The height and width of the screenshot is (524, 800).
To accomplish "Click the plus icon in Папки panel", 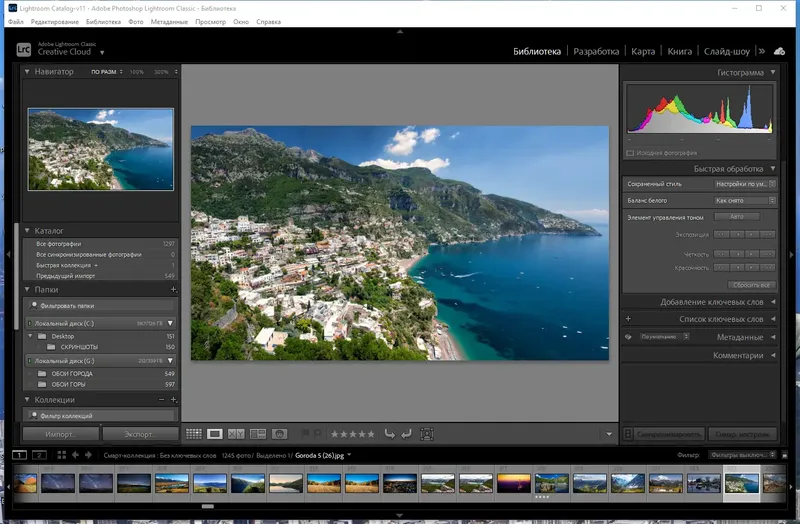I will click(x=173, y=289).
